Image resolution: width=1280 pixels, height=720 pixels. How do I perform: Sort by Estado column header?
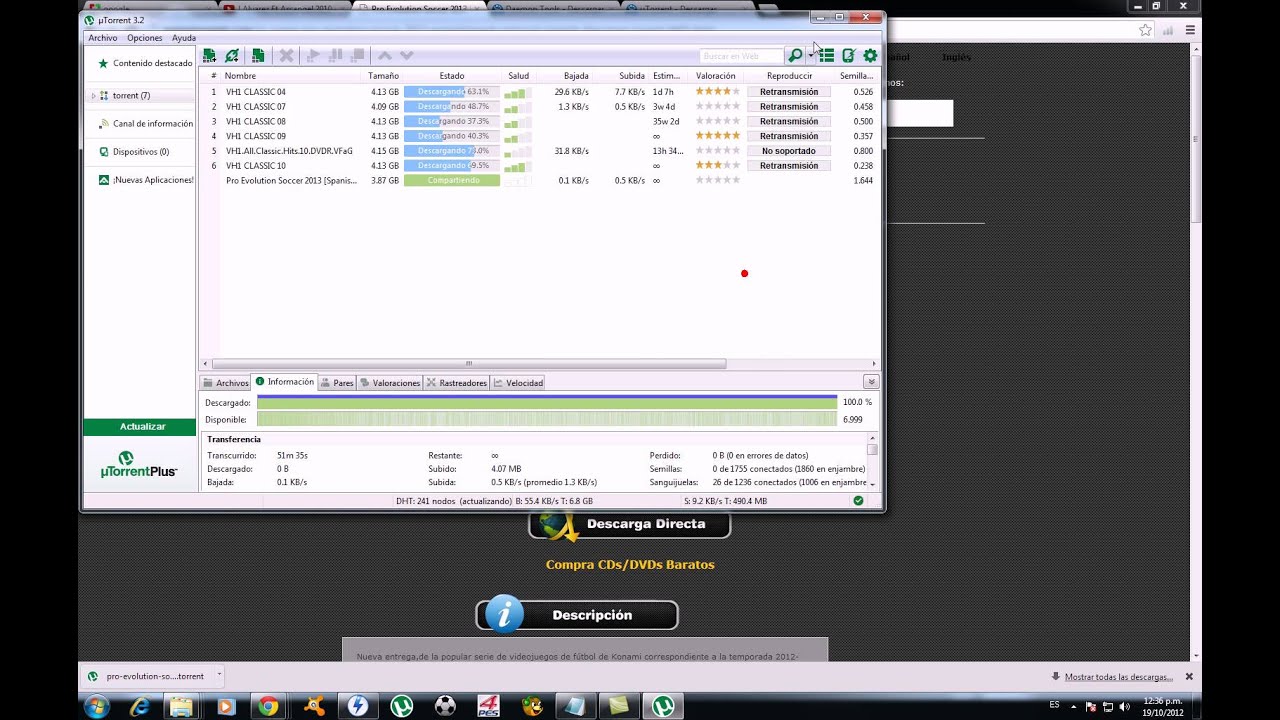click(451, 76)
